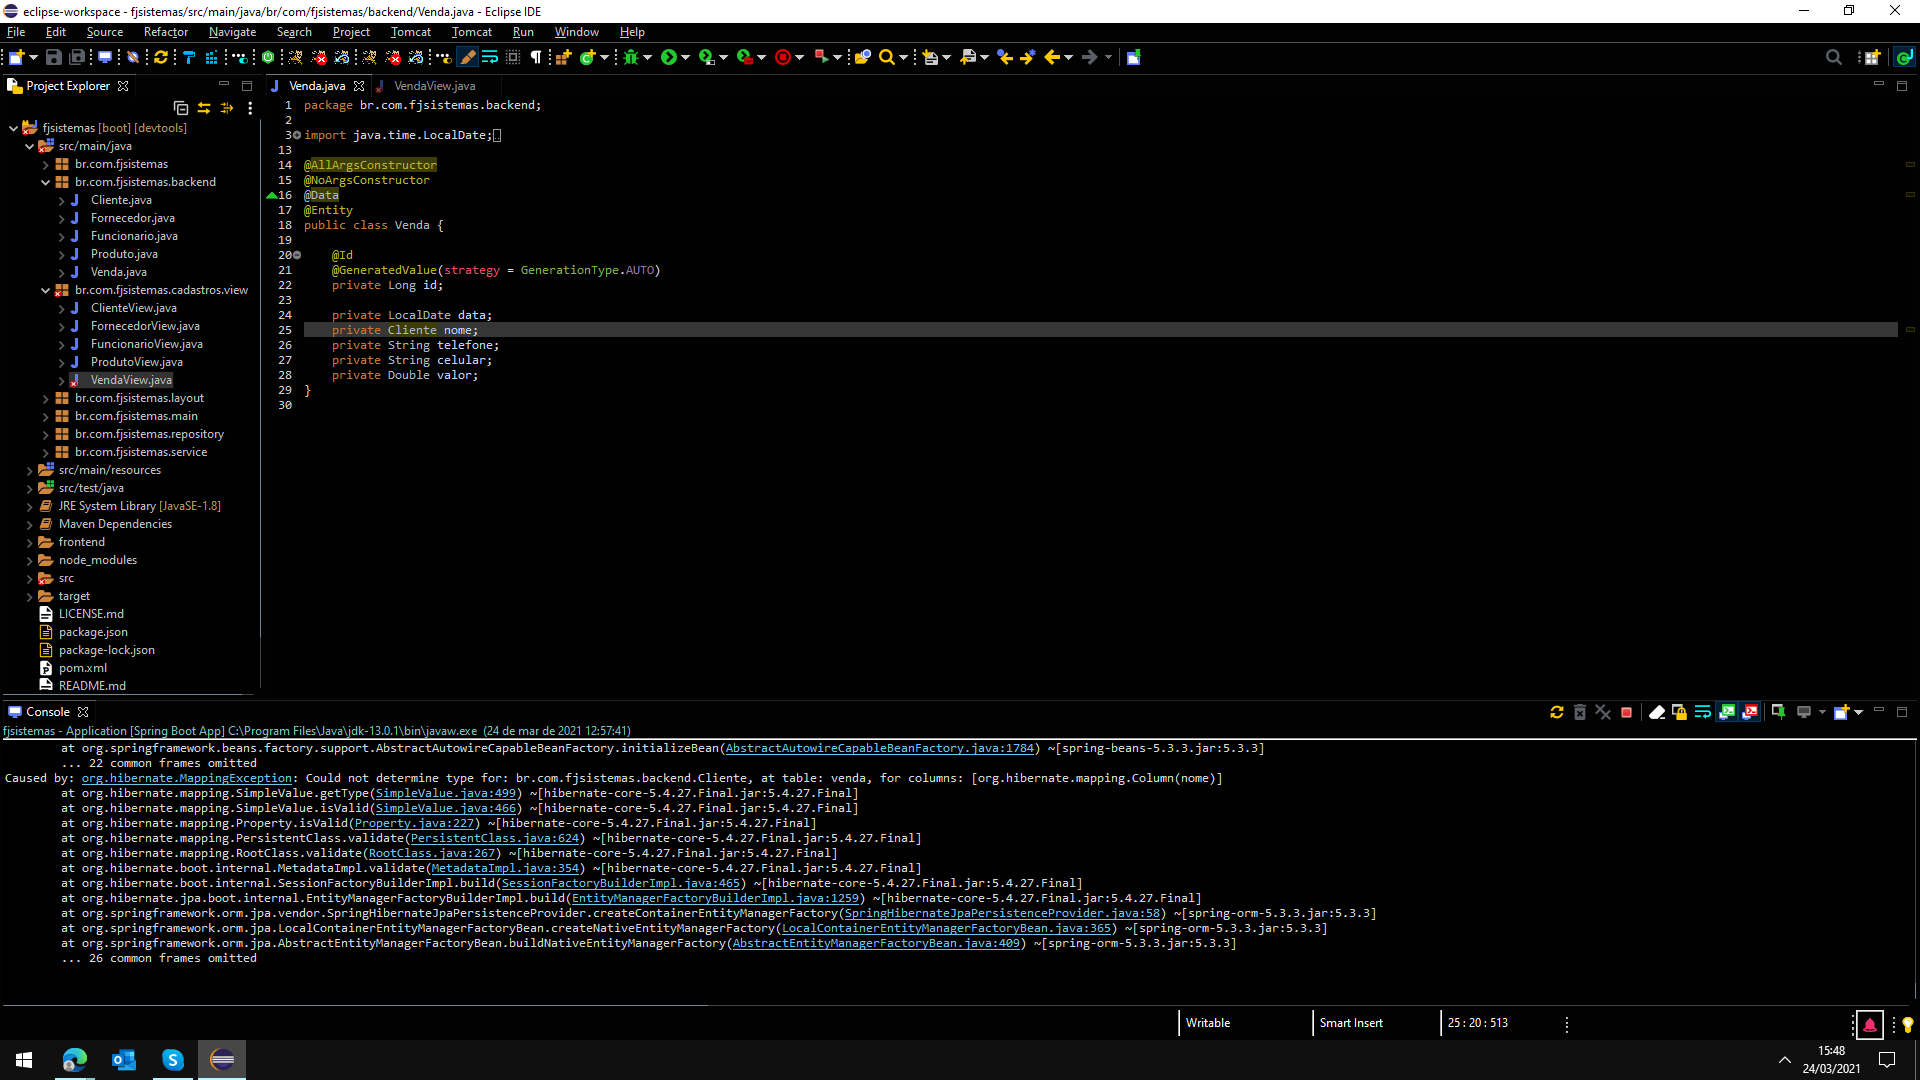Click the Debug bug icon
The width and height of the screenshot is (1920, 1080).
point(630,57)
